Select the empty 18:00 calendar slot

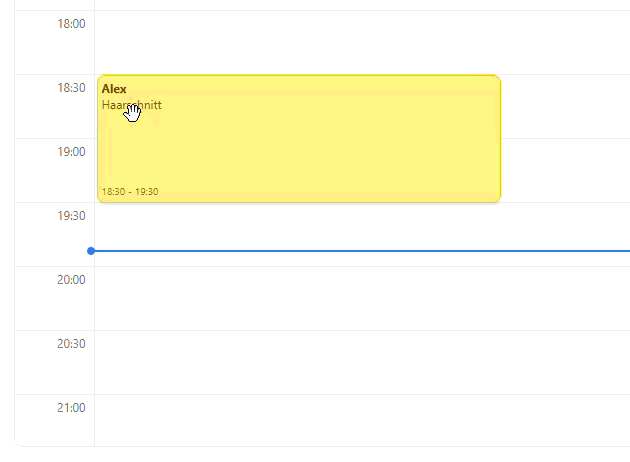(x=360, y=42)
